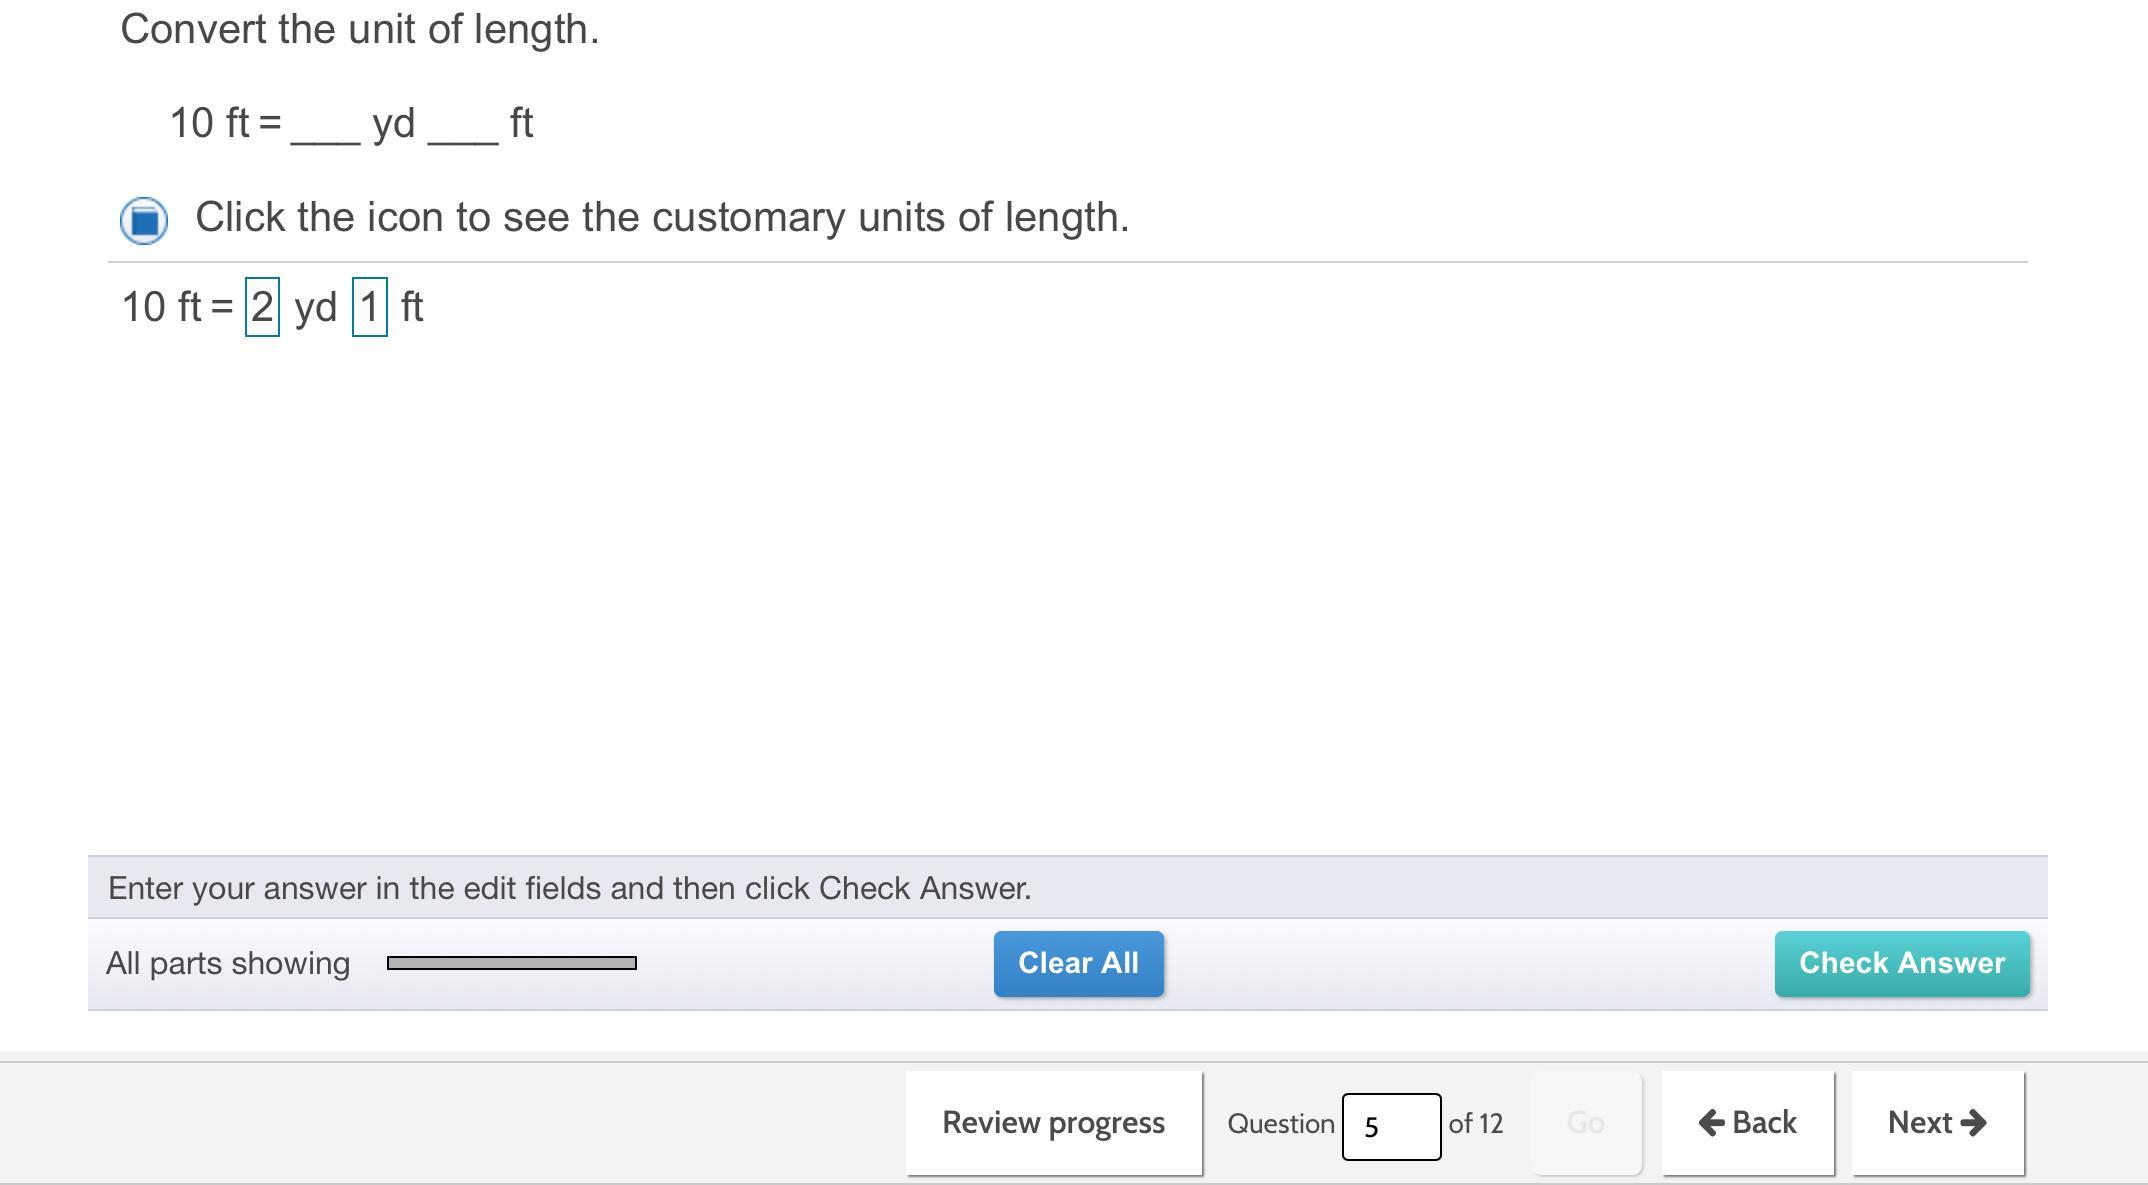Open Review progress
Viewport: 2148px width, 1185px height.
1053,1123
